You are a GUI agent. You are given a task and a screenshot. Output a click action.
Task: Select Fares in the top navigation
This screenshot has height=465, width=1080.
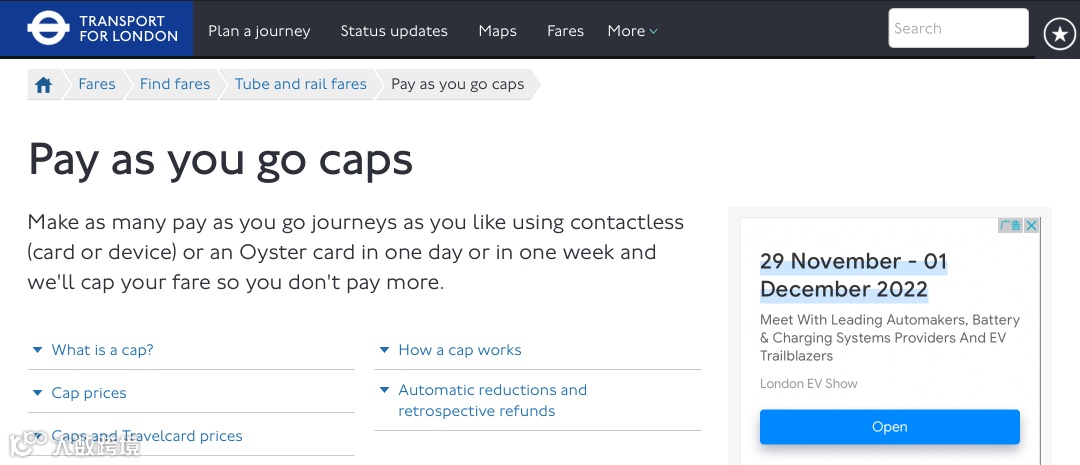point(565,31)
